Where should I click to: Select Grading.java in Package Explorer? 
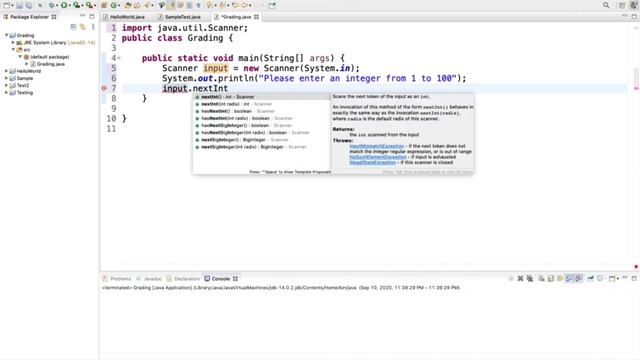(x=51, y=64)
